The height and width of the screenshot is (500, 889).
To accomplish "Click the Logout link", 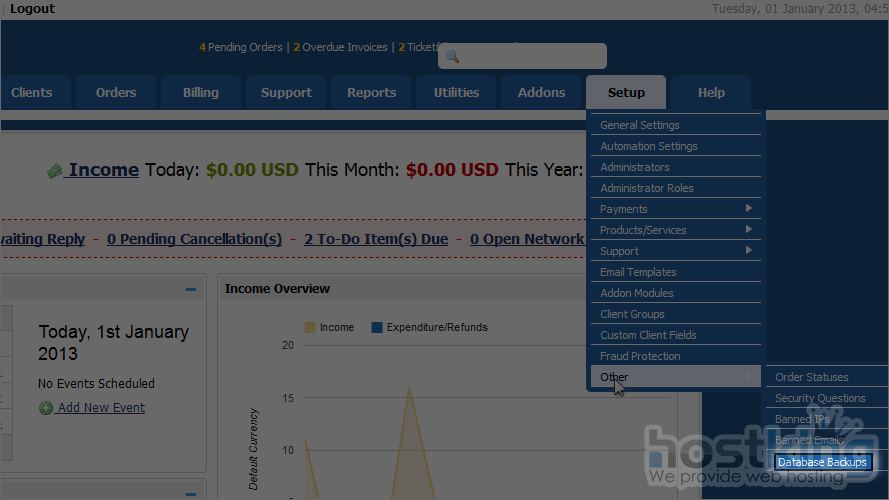I will 33,9.
